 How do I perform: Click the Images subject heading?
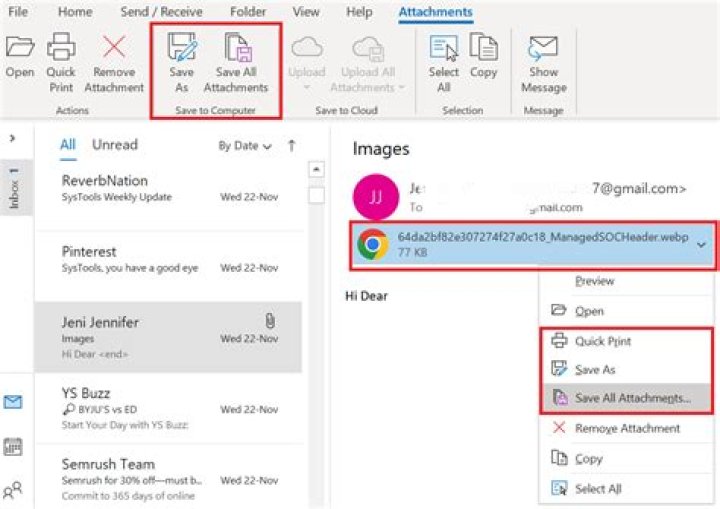pos(381,149)
